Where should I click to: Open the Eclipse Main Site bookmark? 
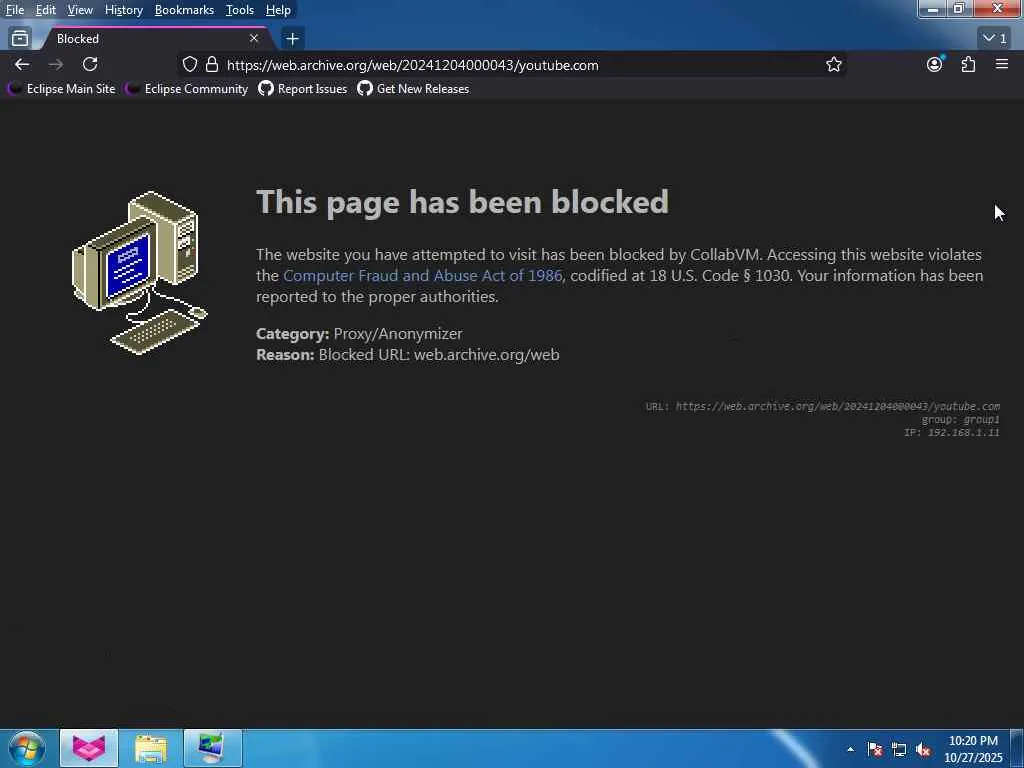pos(61,89)
